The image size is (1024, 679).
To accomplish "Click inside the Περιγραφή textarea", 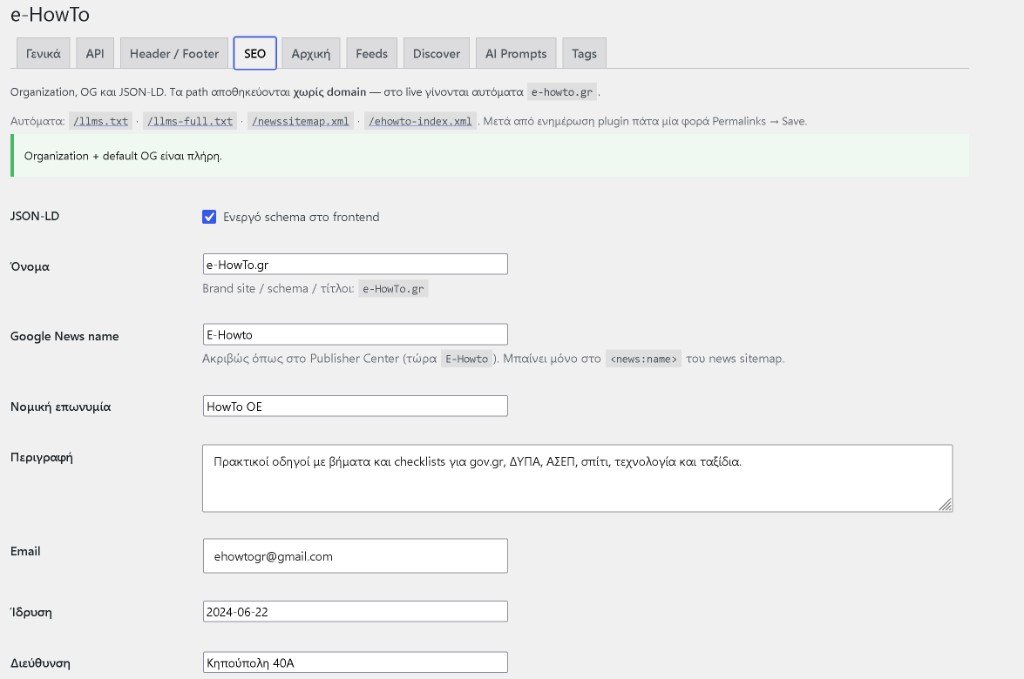I will [x=577, y=479].
